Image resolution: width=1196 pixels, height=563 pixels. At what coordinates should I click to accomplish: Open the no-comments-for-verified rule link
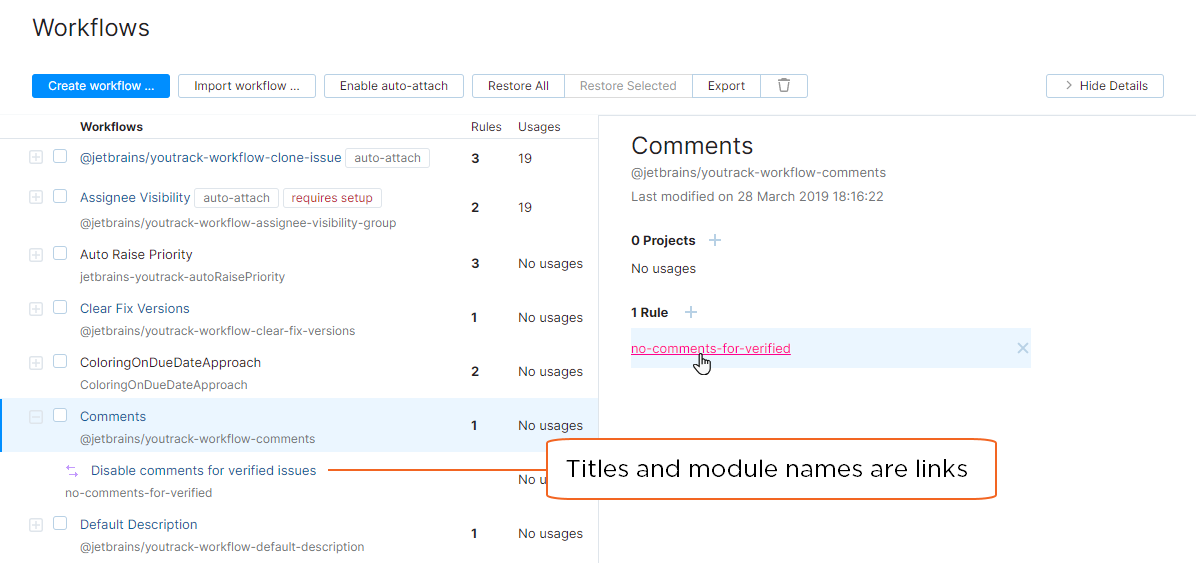coord(710,349)
